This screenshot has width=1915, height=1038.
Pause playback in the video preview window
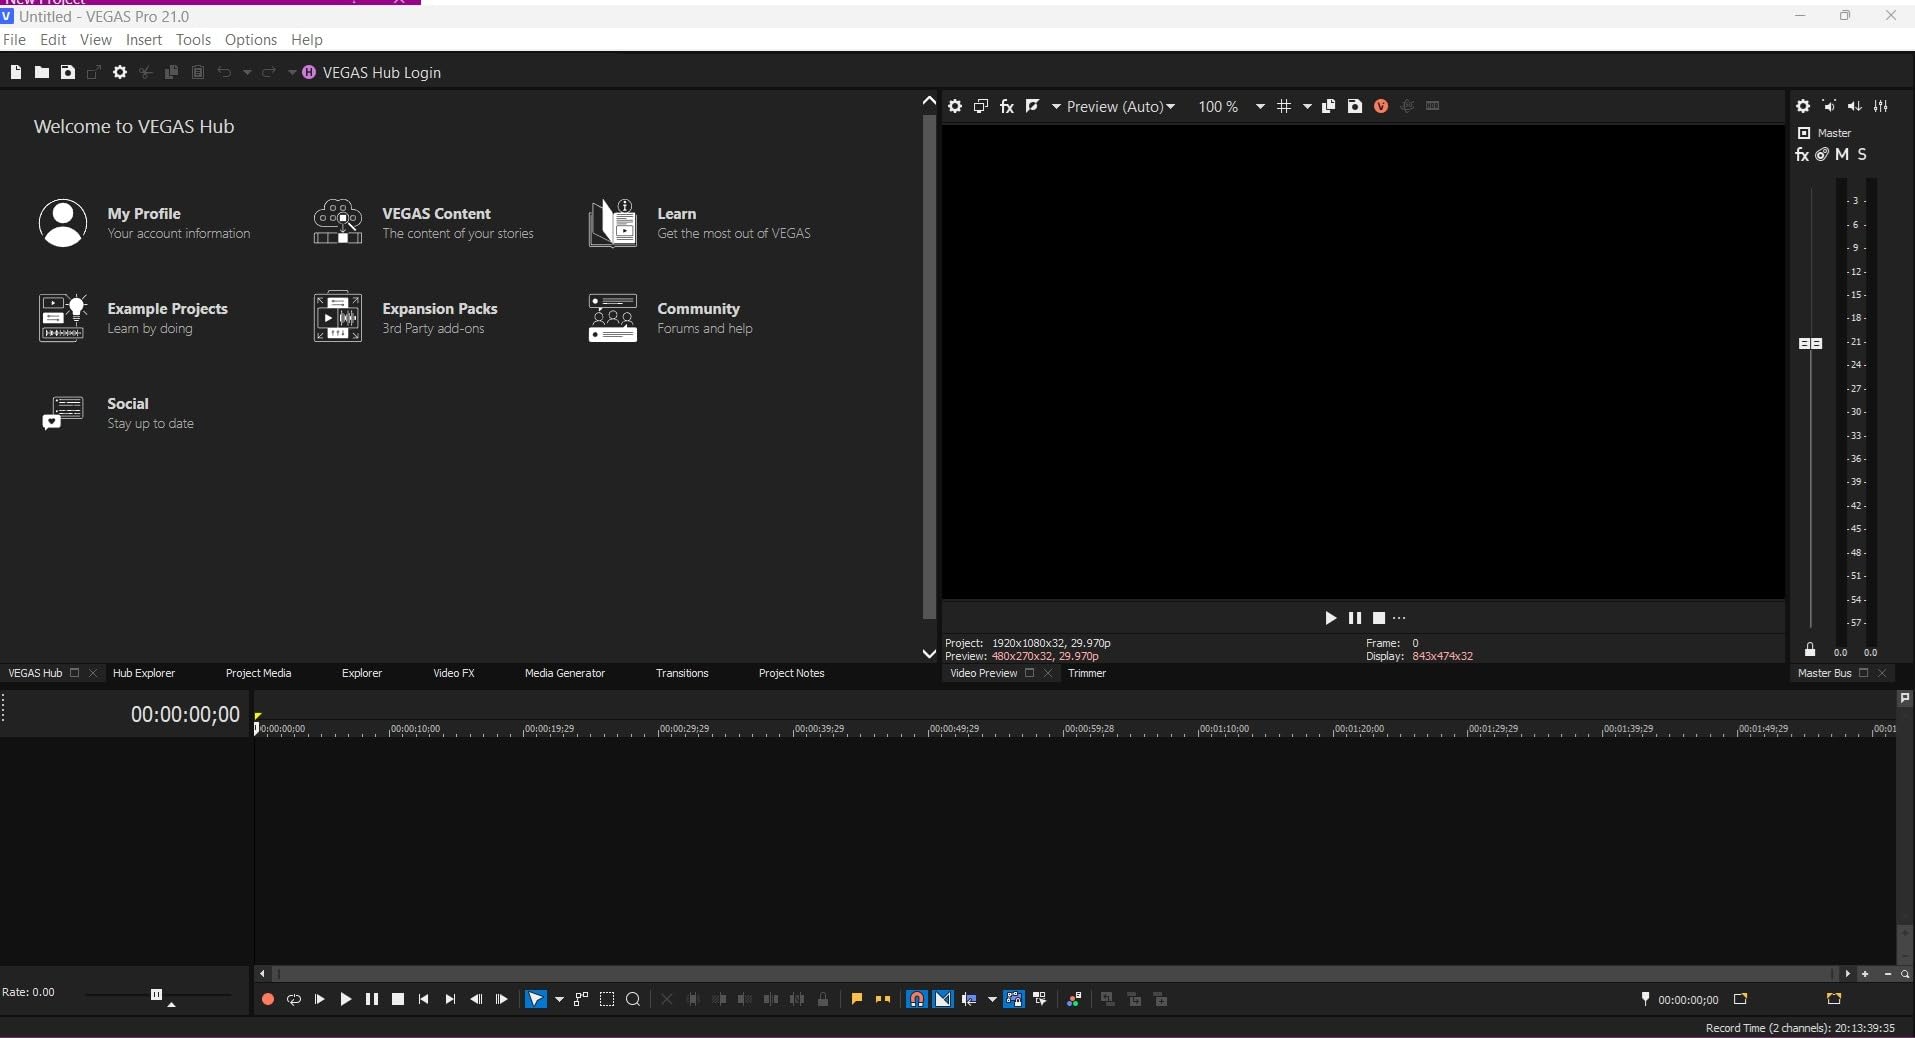[1354, 618]
